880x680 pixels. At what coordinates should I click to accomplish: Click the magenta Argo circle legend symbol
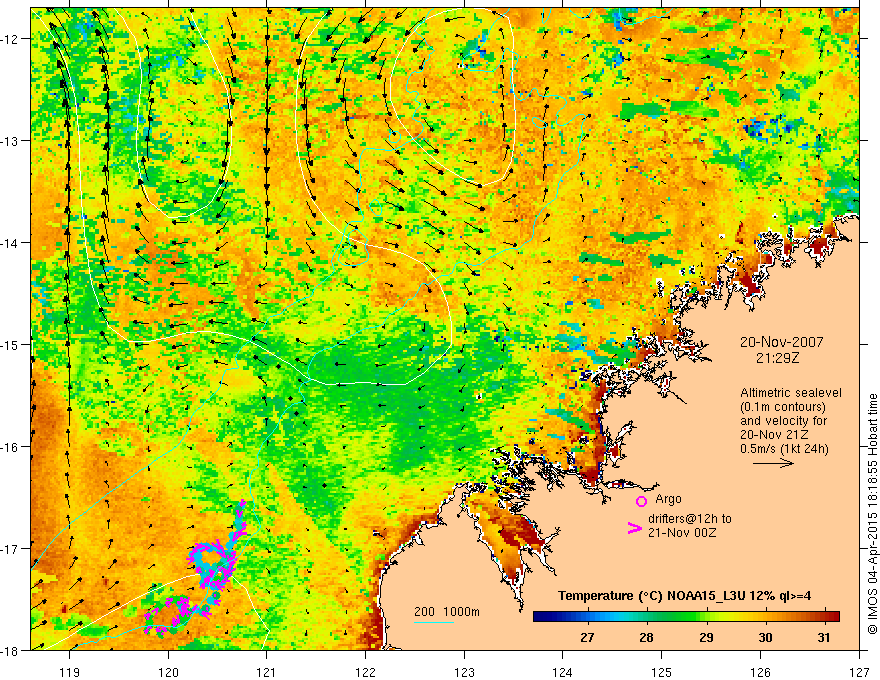[641, 501]
